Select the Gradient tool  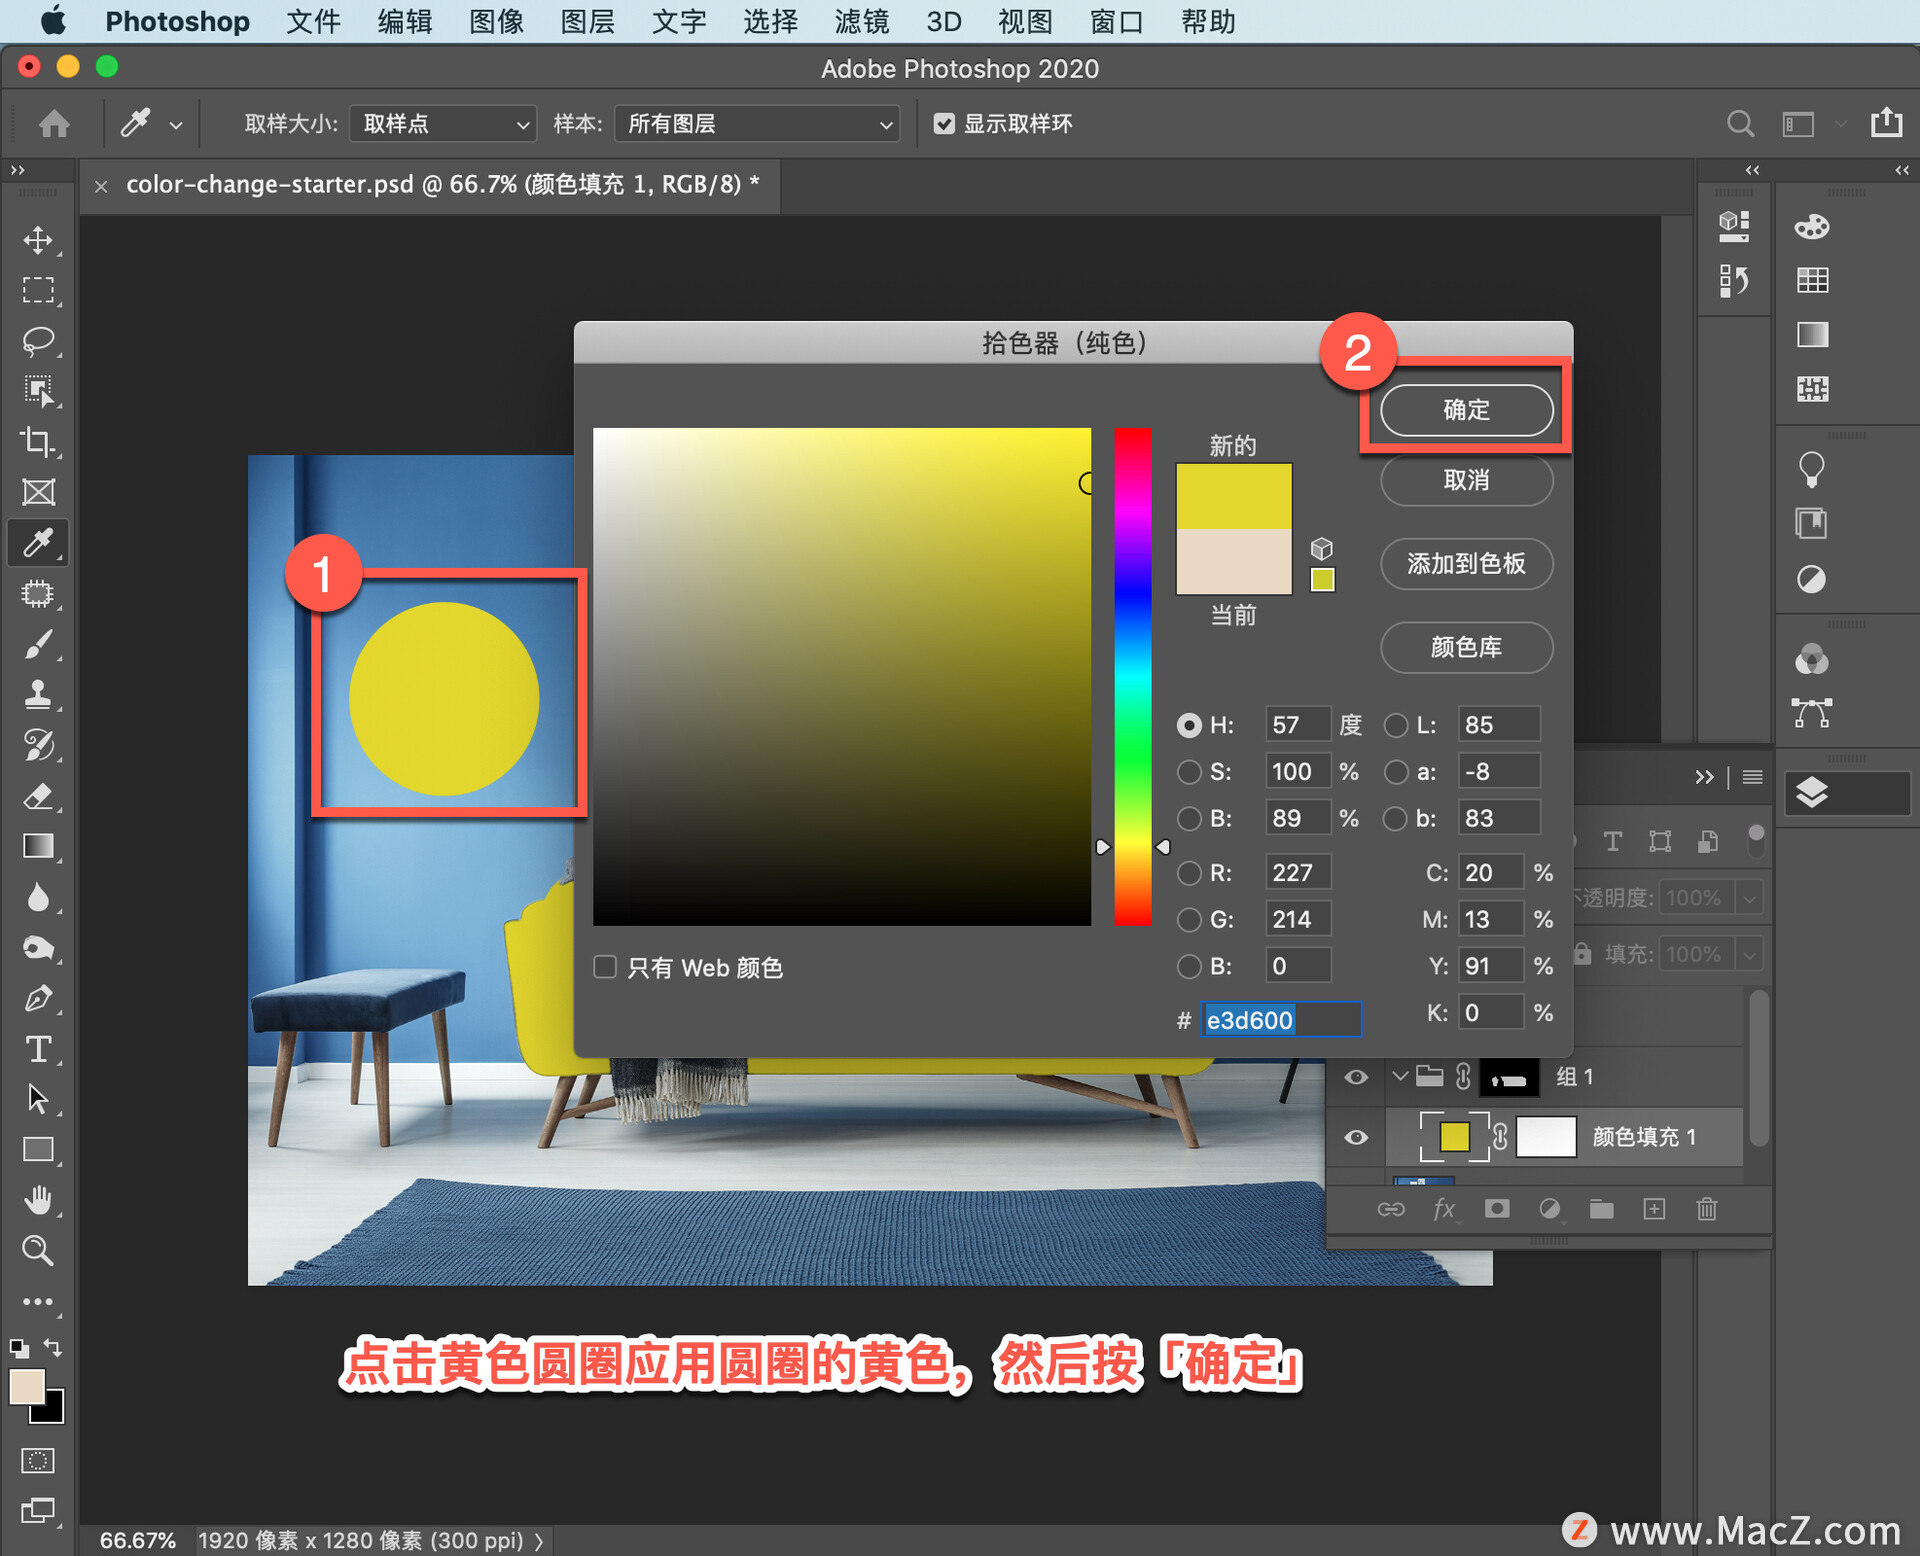[x=38, y=846]
